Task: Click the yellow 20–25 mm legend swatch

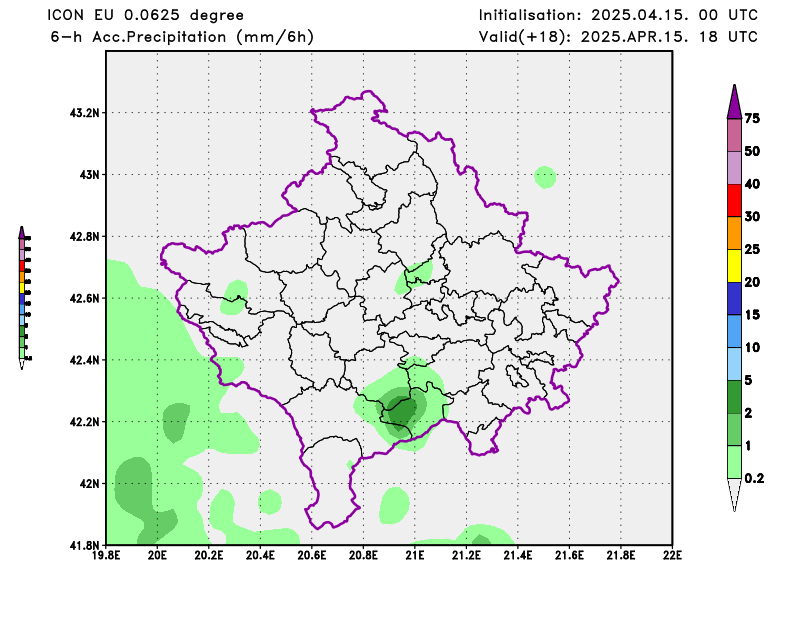Action: coord(734,266)
